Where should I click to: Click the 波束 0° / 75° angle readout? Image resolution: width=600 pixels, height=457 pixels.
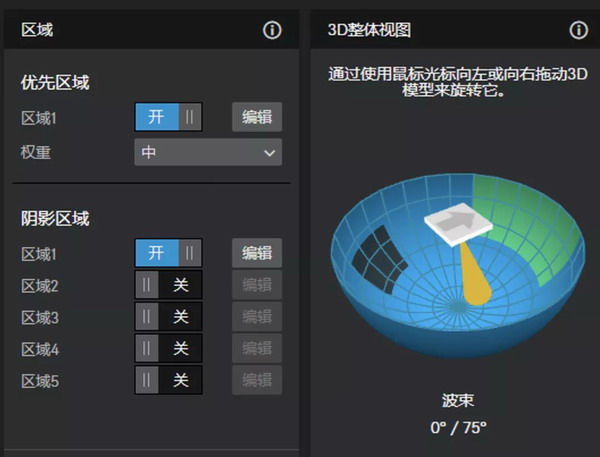[x=457, y=427]
